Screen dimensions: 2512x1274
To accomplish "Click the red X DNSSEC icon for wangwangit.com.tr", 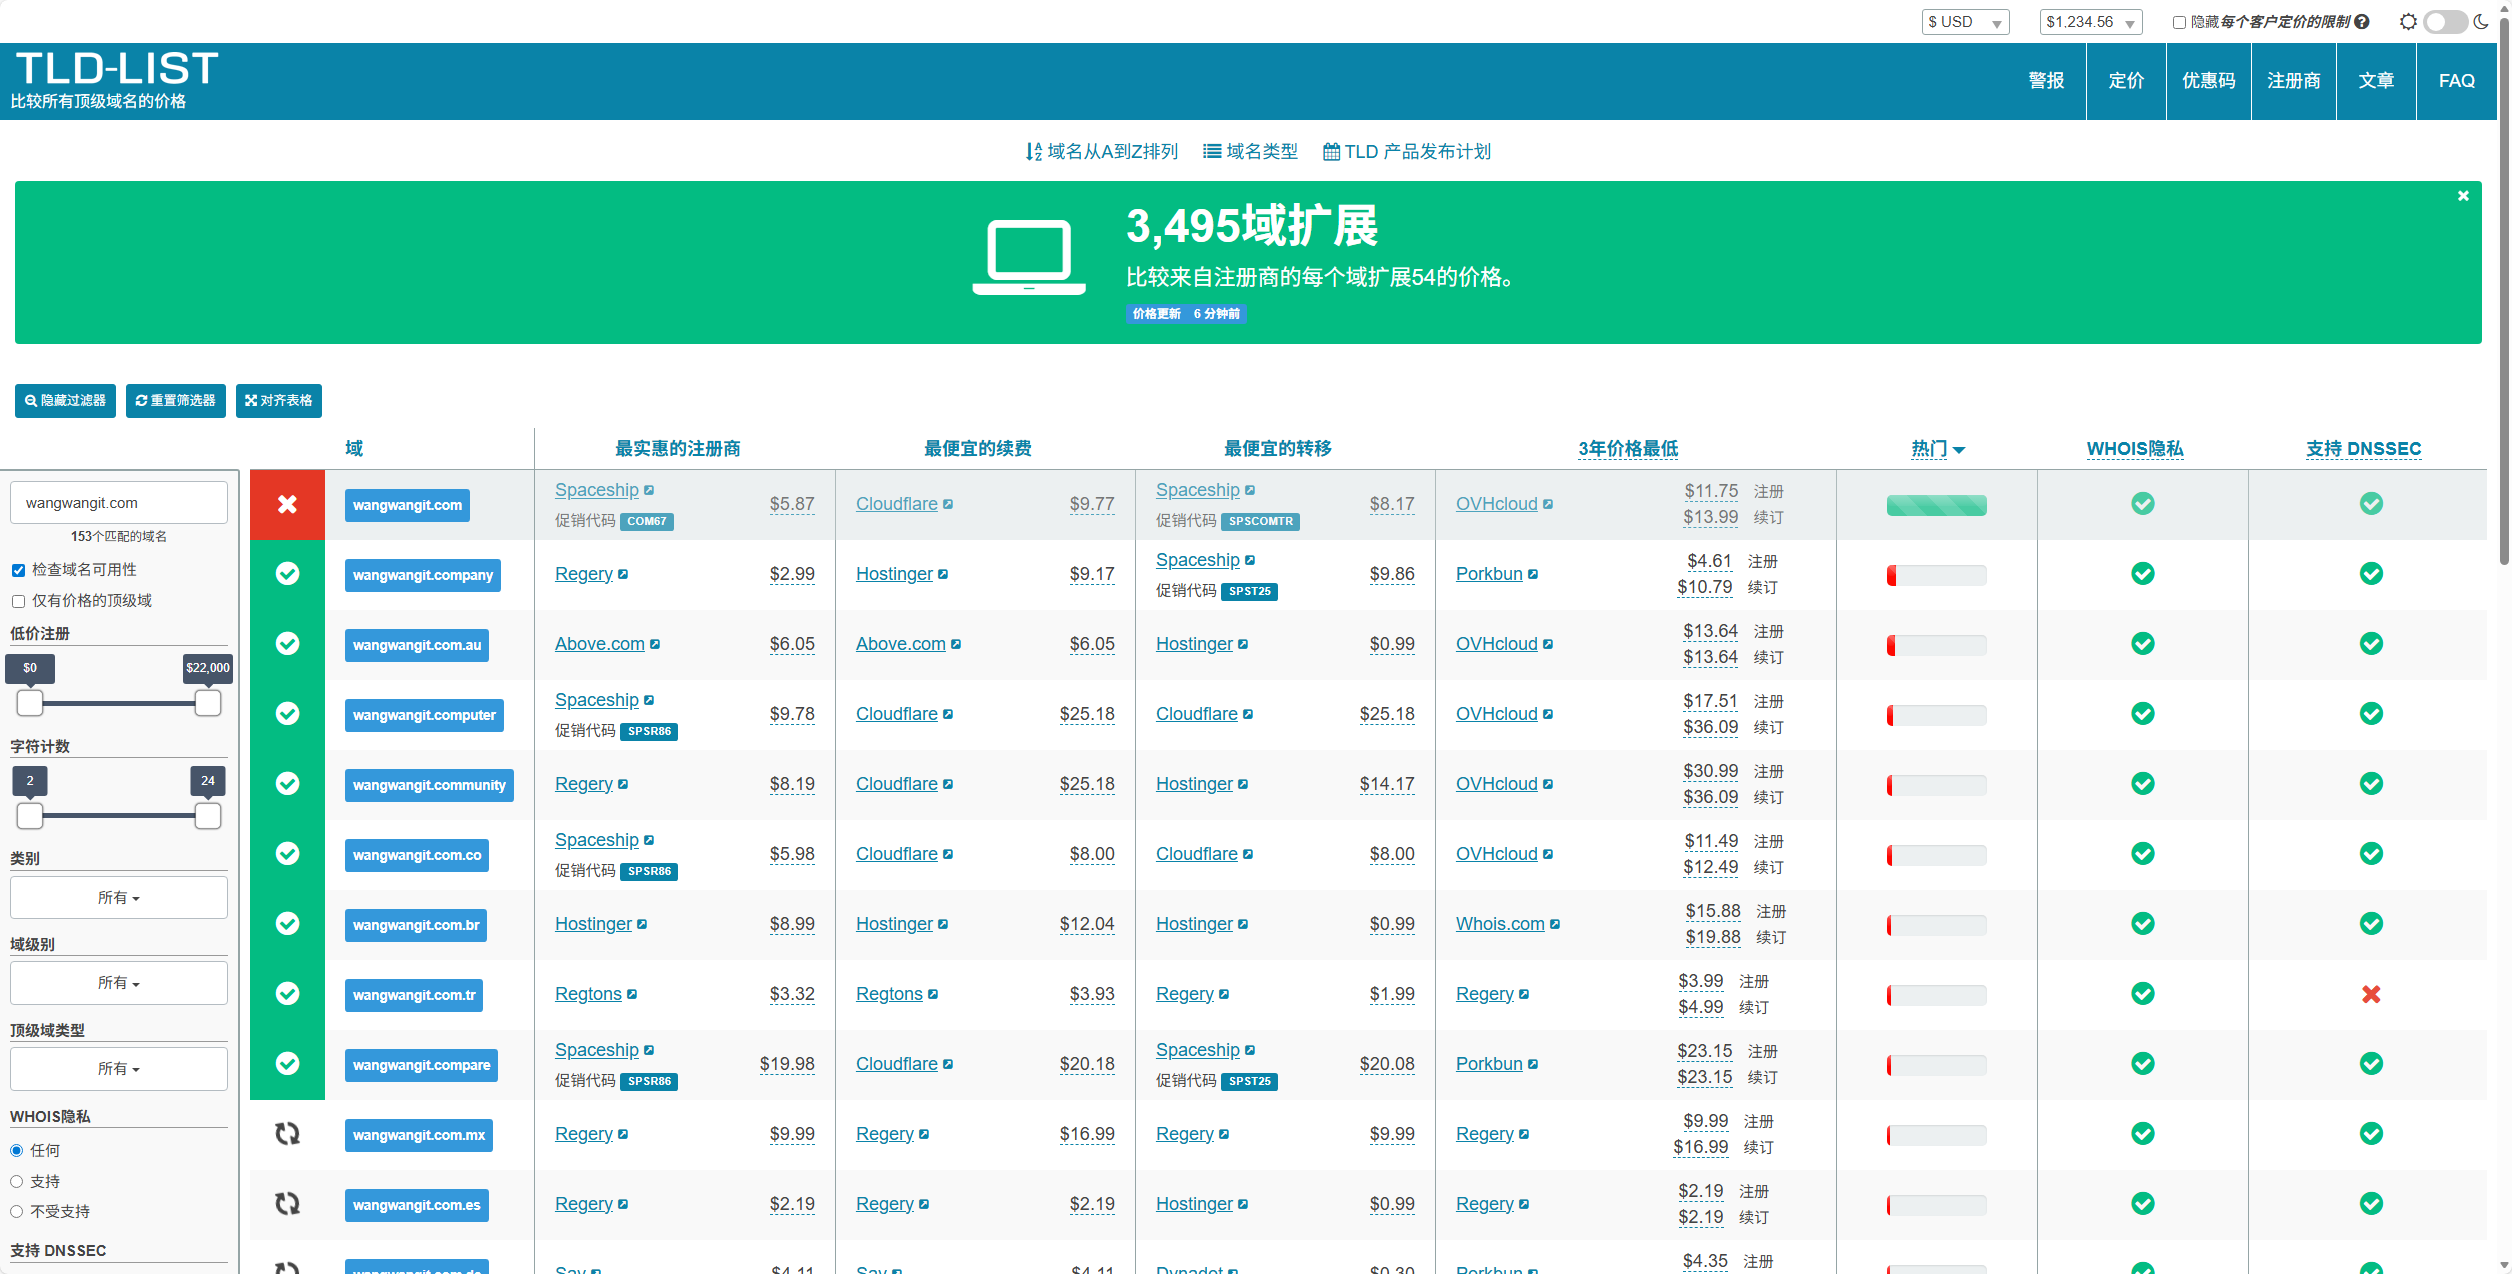I will point(2370,994).
